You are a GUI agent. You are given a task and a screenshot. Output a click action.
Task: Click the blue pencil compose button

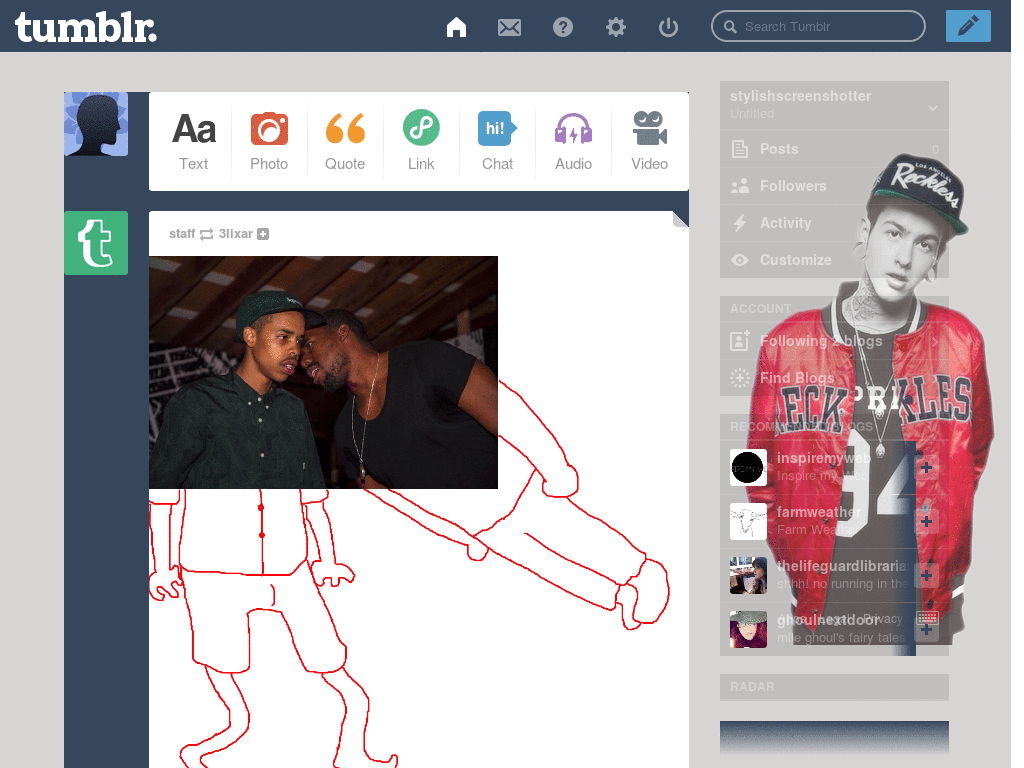968,26
